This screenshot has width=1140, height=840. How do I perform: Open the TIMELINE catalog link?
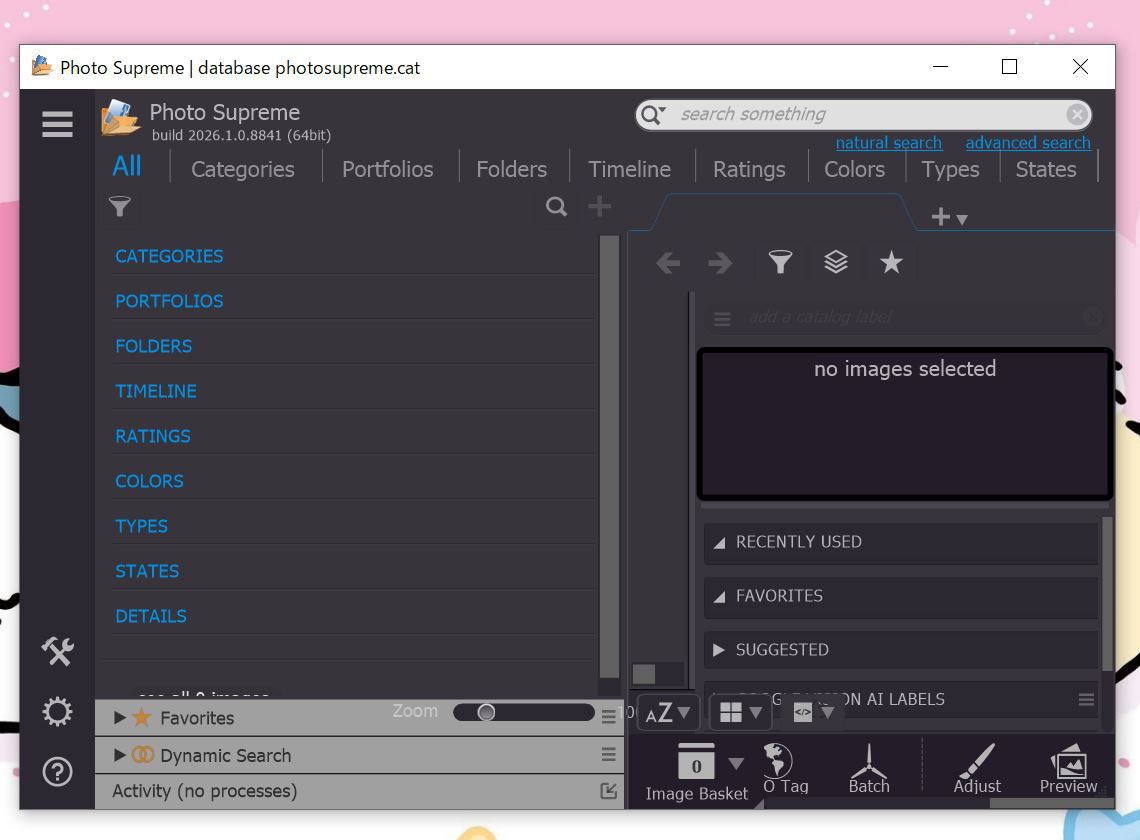[156, 392]
